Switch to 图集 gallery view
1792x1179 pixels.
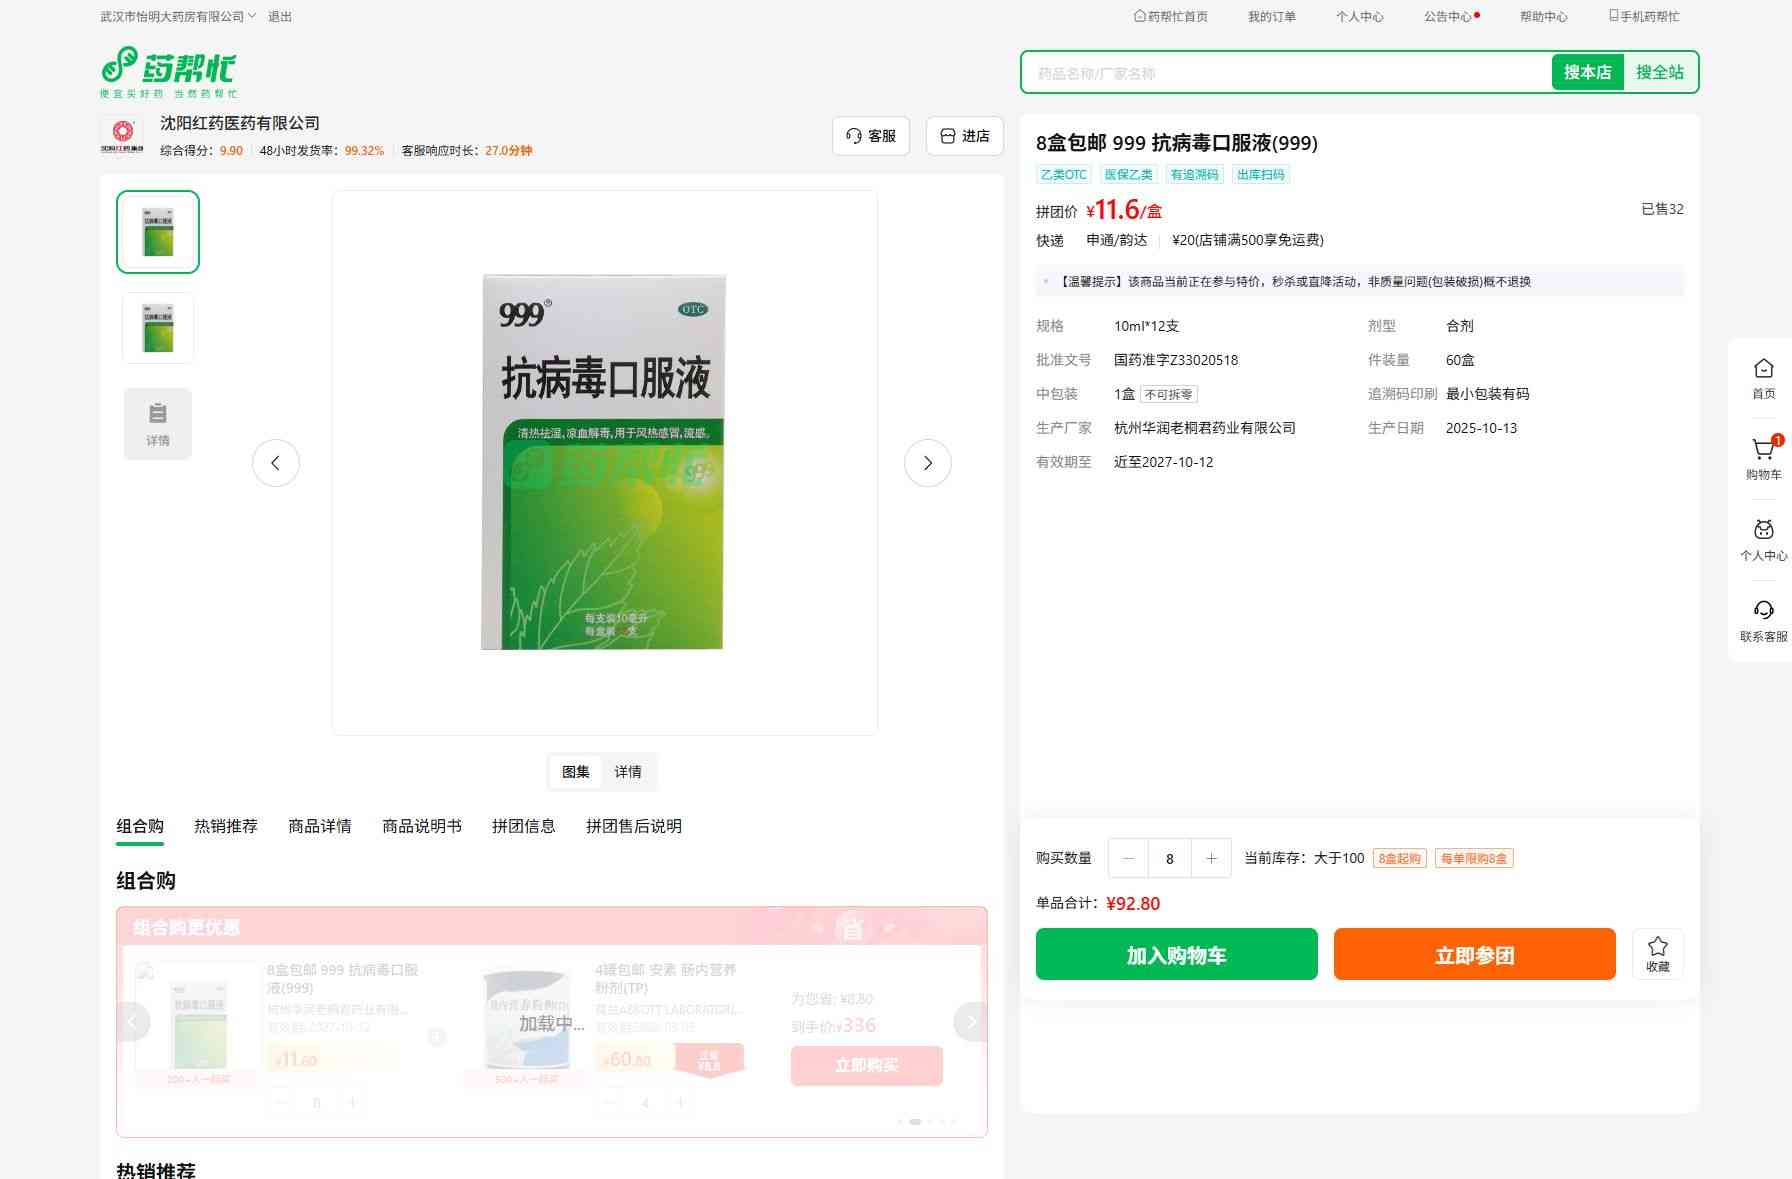(x=575, y=772)
